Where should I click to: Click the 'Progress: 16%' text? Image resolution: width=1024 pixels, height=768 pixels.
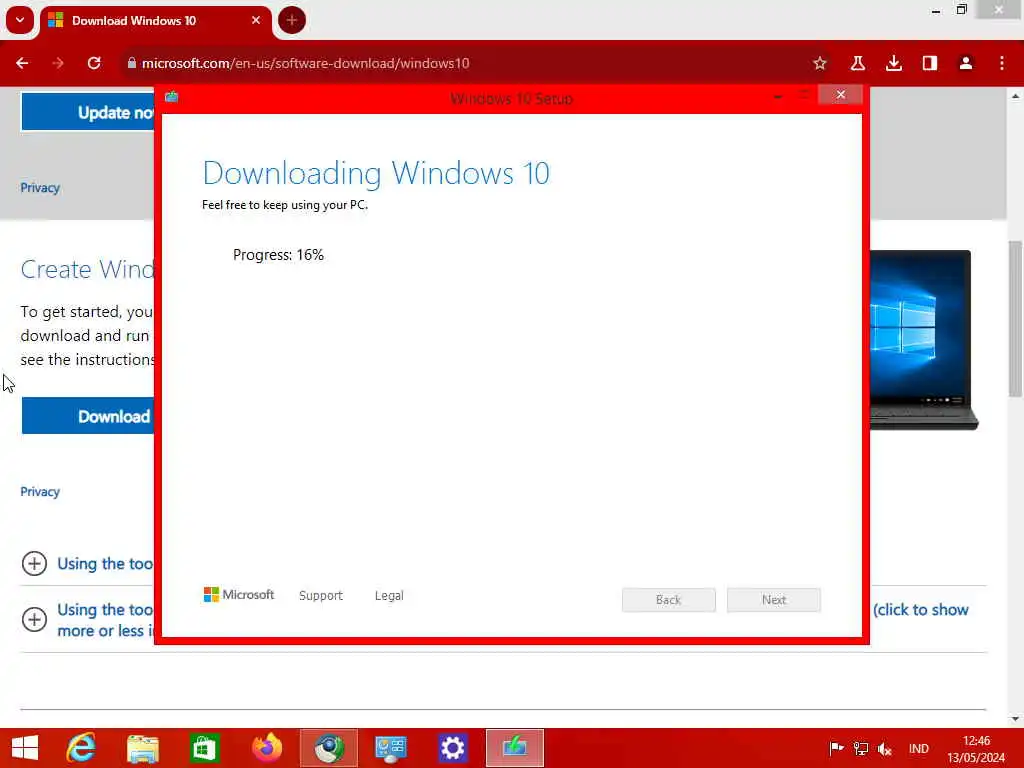[x=278, y=255]
